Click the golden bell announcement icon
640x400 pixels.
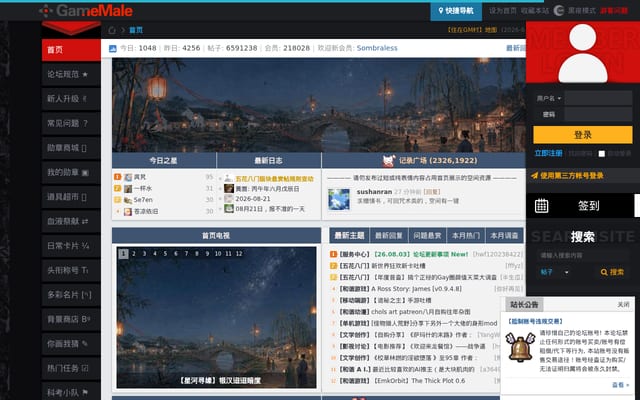click(x=520, y=347)
